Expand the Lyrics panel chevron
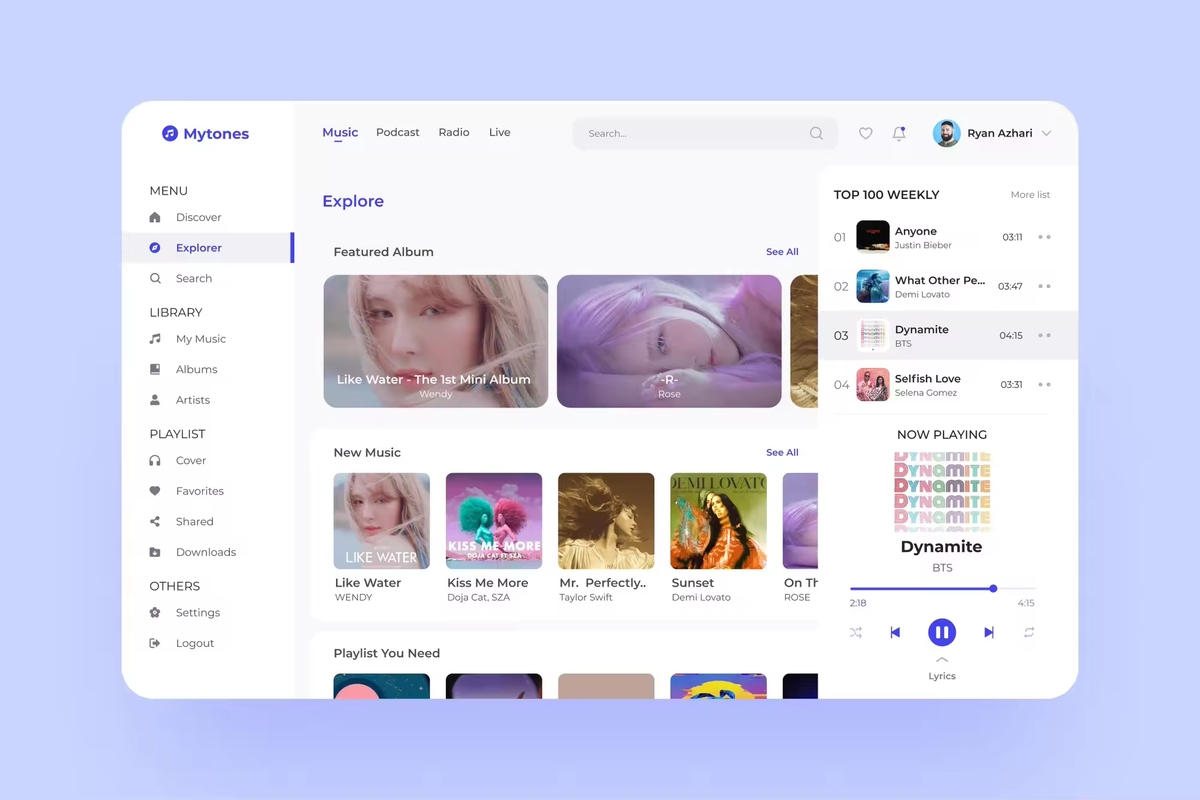1200x800 pixels. [941, 660]
